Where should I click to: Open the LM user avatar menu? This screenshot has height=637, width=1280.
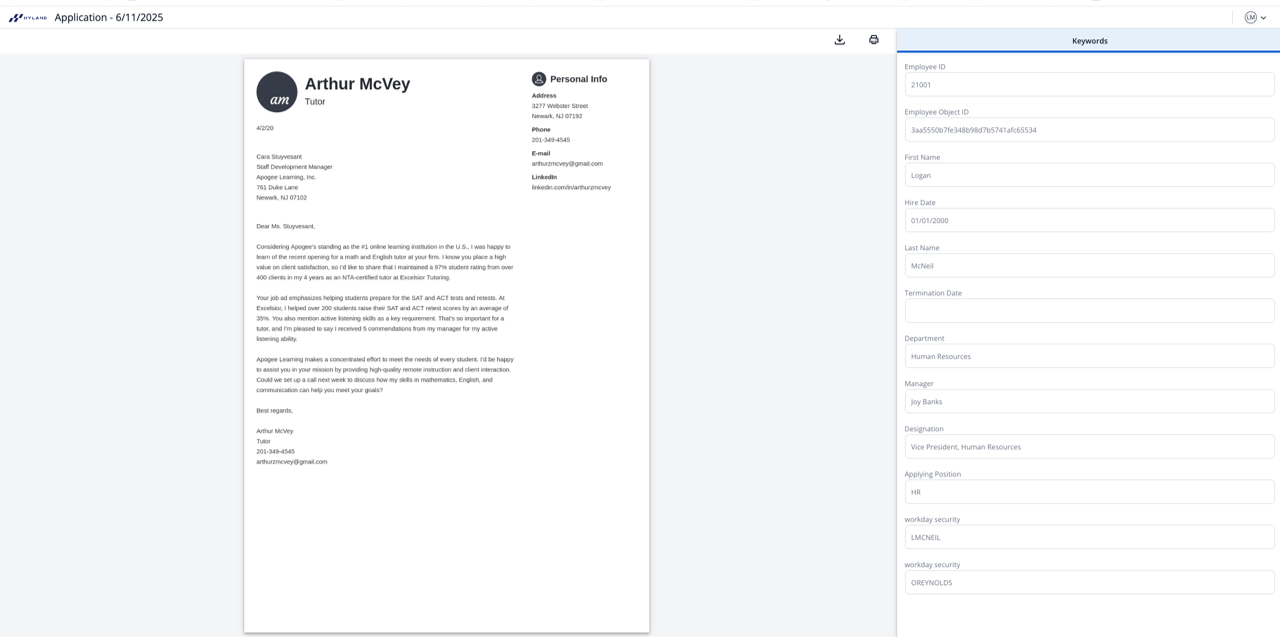click(x=1250, y=17)
